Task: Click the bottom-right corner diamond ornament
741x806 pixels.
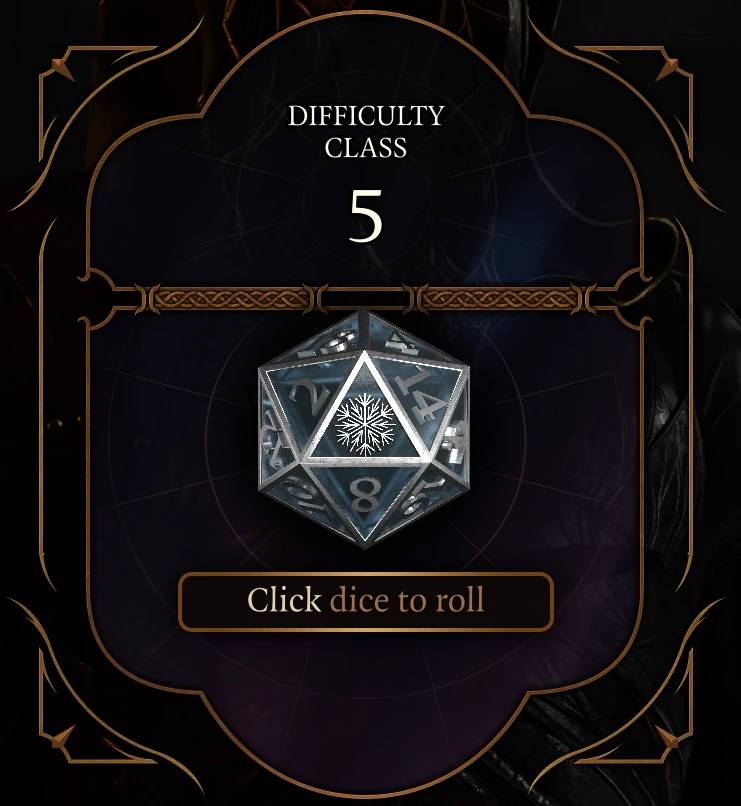Action: [669, 738]
